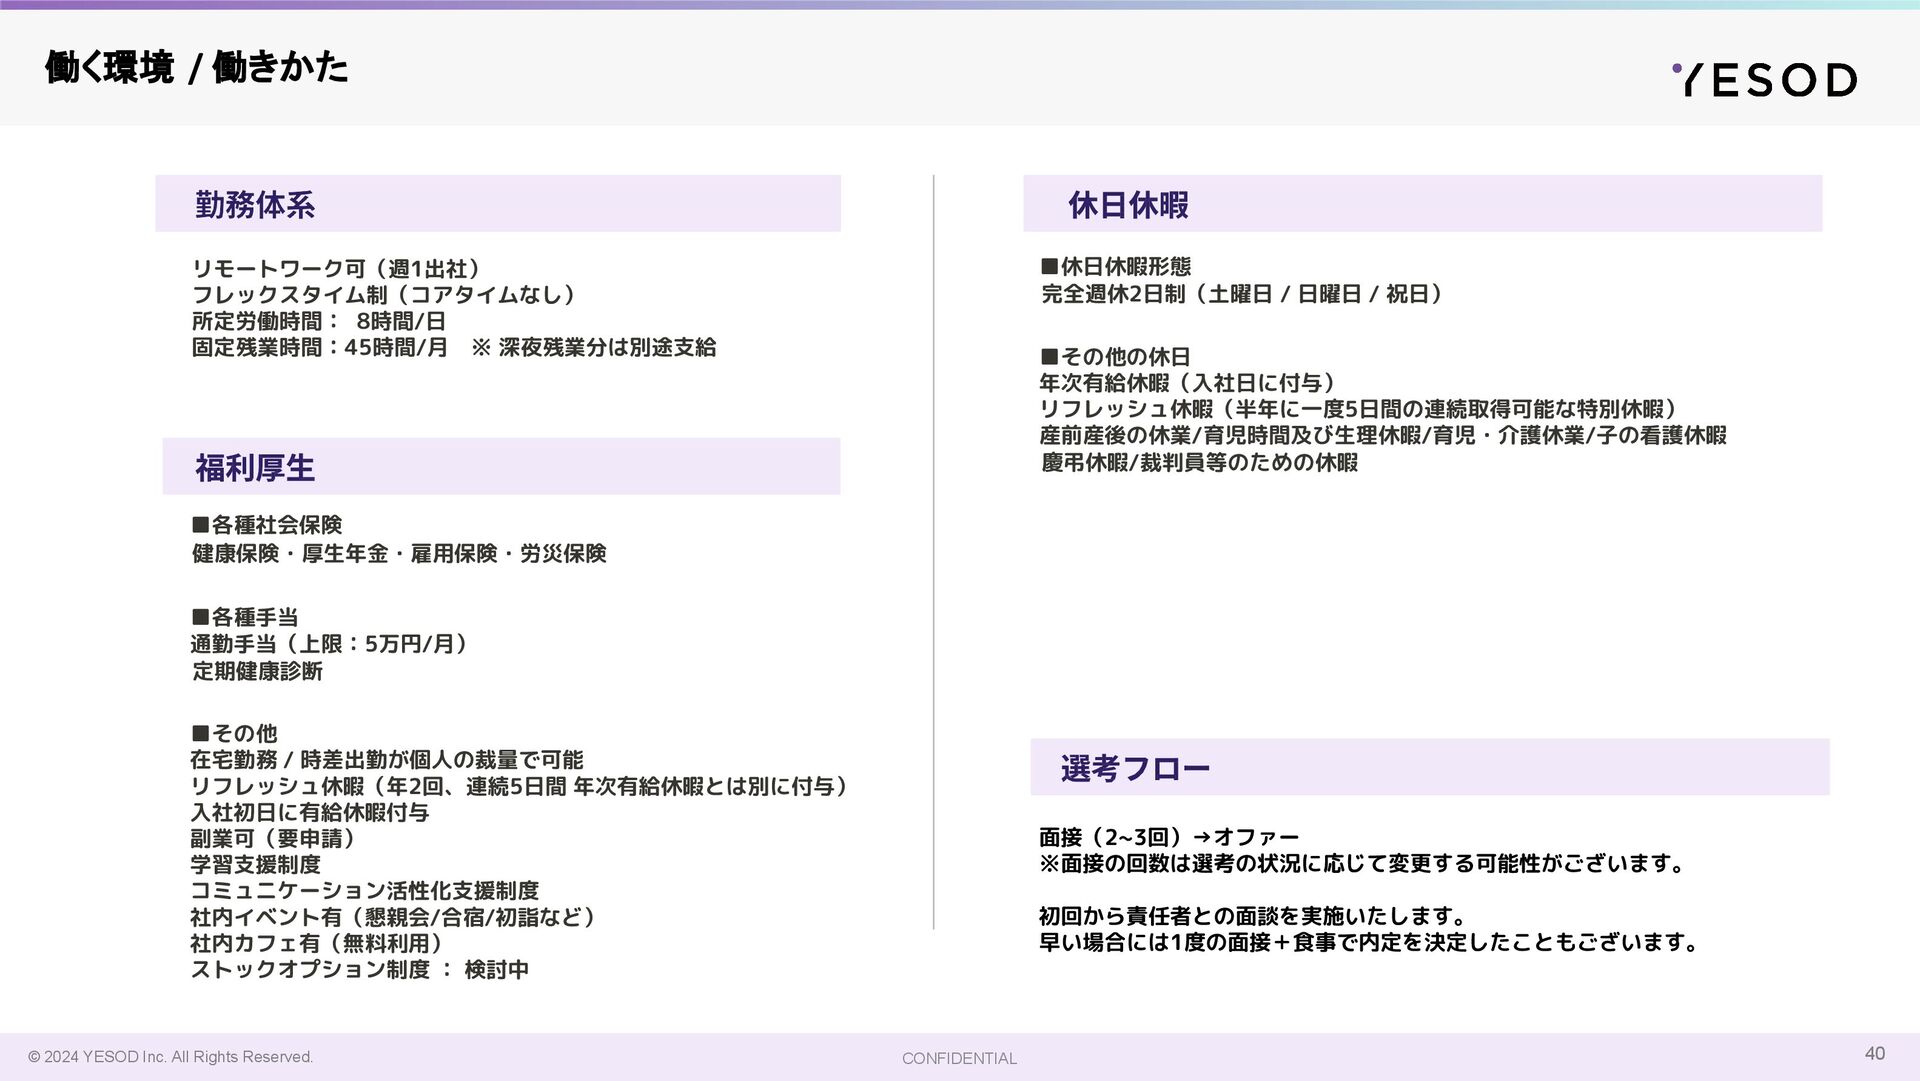The image size is (1920, 1081).
Task: Click the vertical divider line in center
Action: point(934,552)
